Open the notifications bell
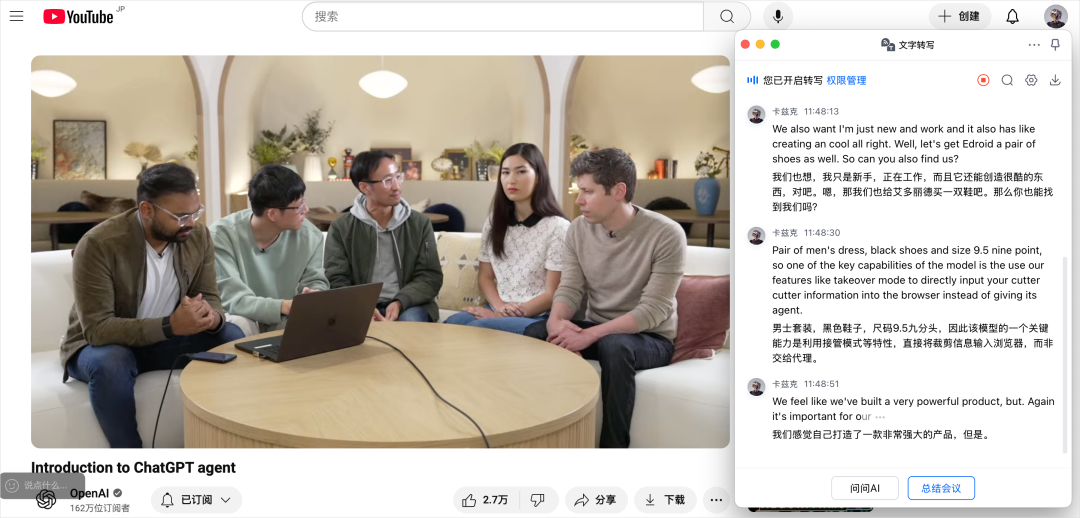This screenshot has width=1080, height=518. tap(1012, 17)
